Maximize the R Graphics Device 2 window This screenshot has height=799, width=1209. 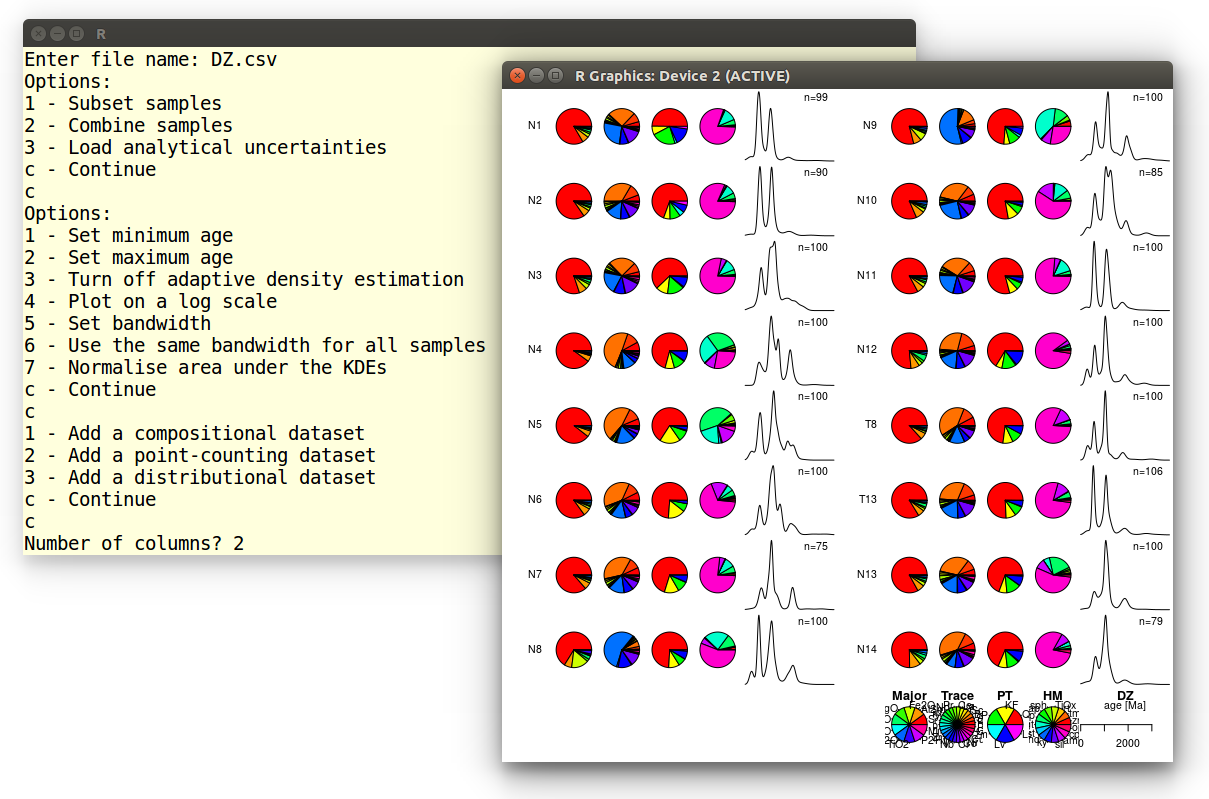click(x=555, y=76)
